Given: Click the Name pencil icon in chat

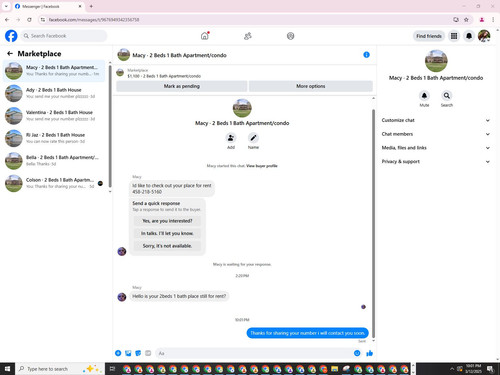Looking at the screenshot, I should [x=253, y=138].
